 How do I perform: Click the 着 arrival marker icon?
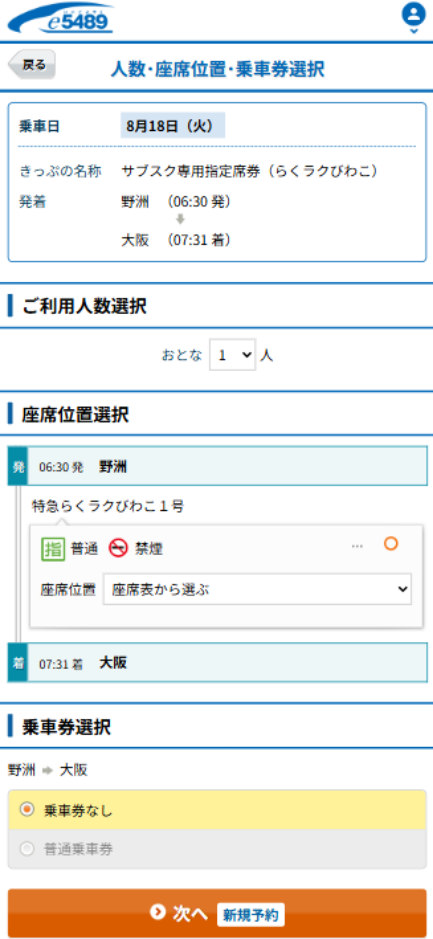coord(17,662)
